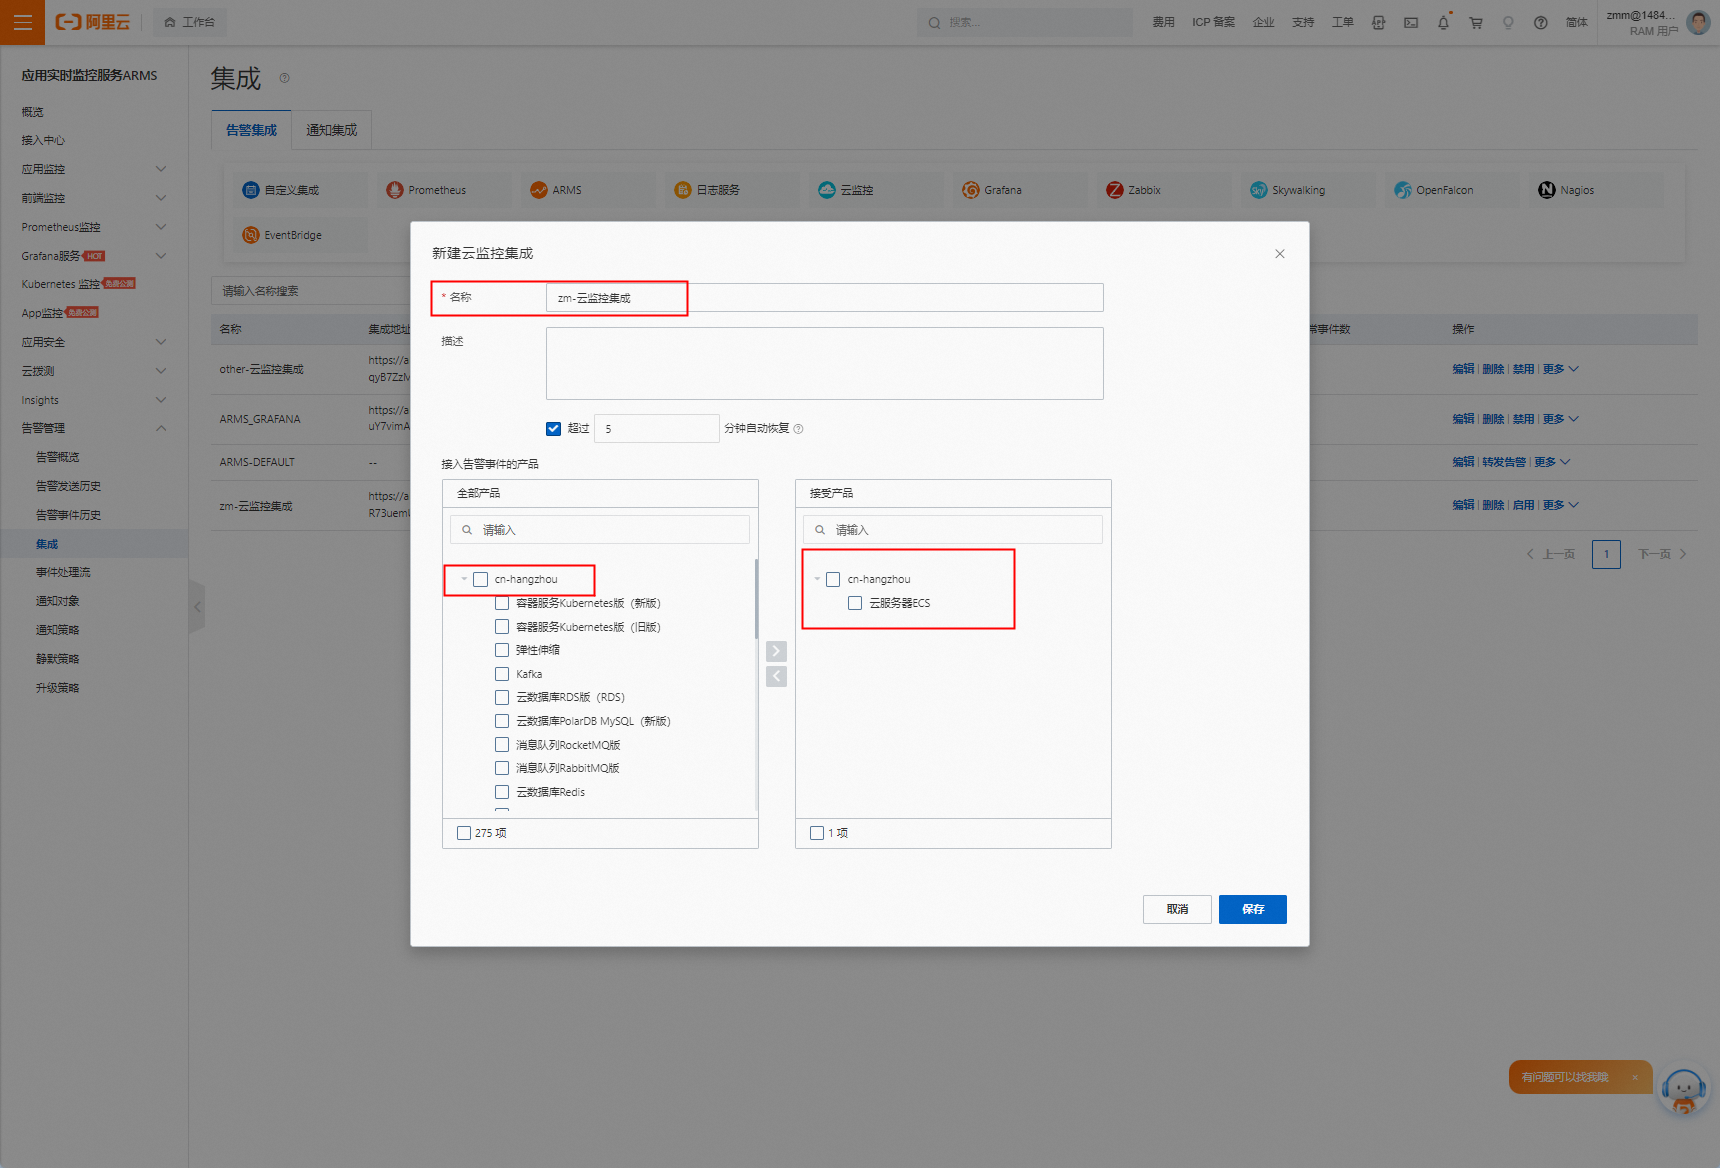The height and width of the screenshot is (1168, 1720).
Task: Click the 描述 textarea
Action: click(x=824, y=364)
